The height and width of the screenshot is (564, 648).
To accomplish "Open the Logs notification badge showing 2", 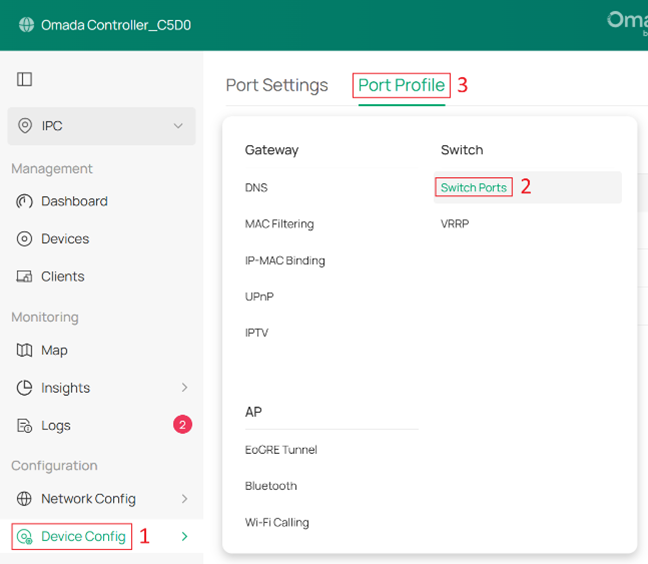I will [182, 424].
